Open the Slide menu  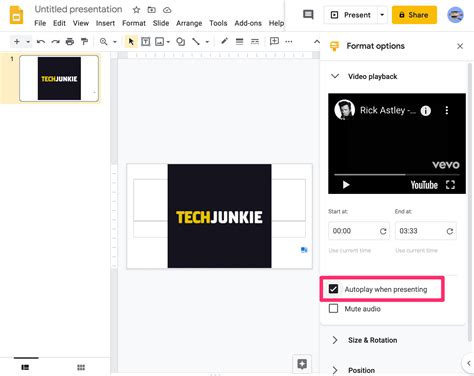[x=161, y=23]
